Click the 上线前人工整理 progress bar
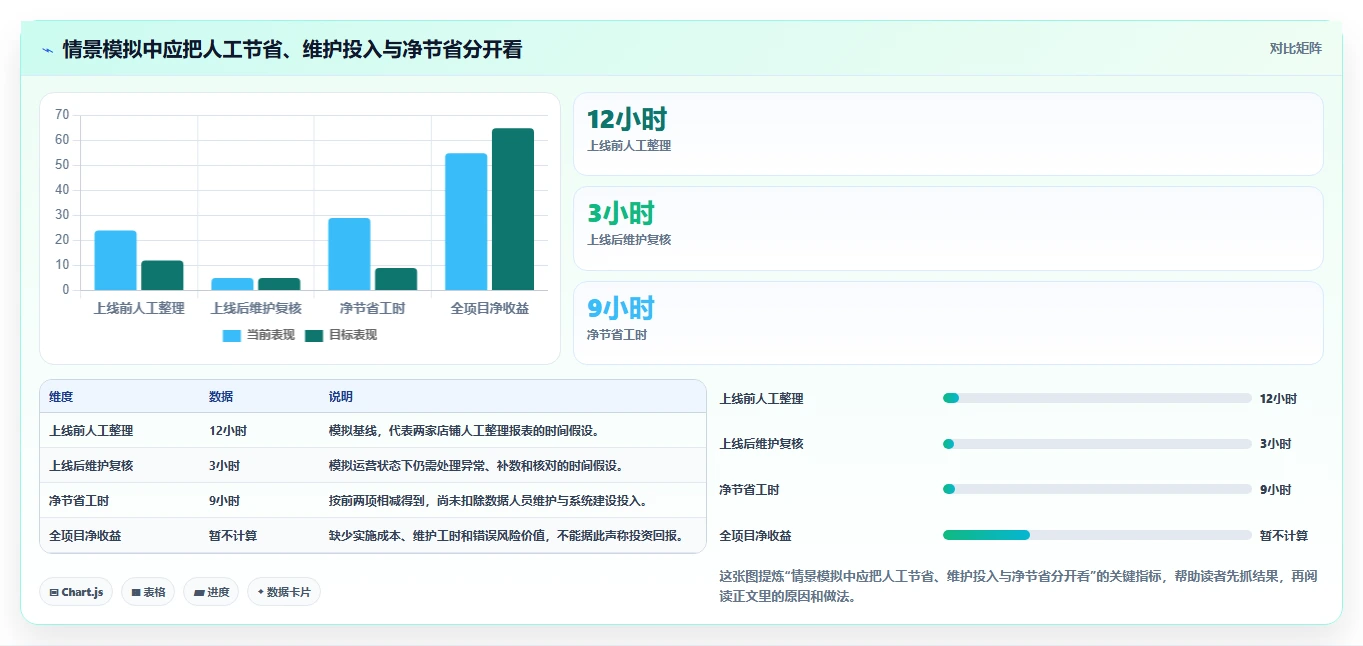 pyautogui.click(x=1097, y=398)
